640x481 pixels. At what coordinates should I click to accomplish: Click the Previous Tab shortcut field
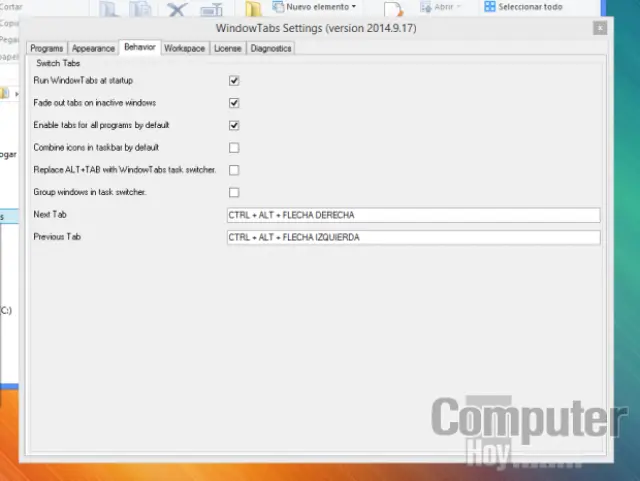point(413,237)
